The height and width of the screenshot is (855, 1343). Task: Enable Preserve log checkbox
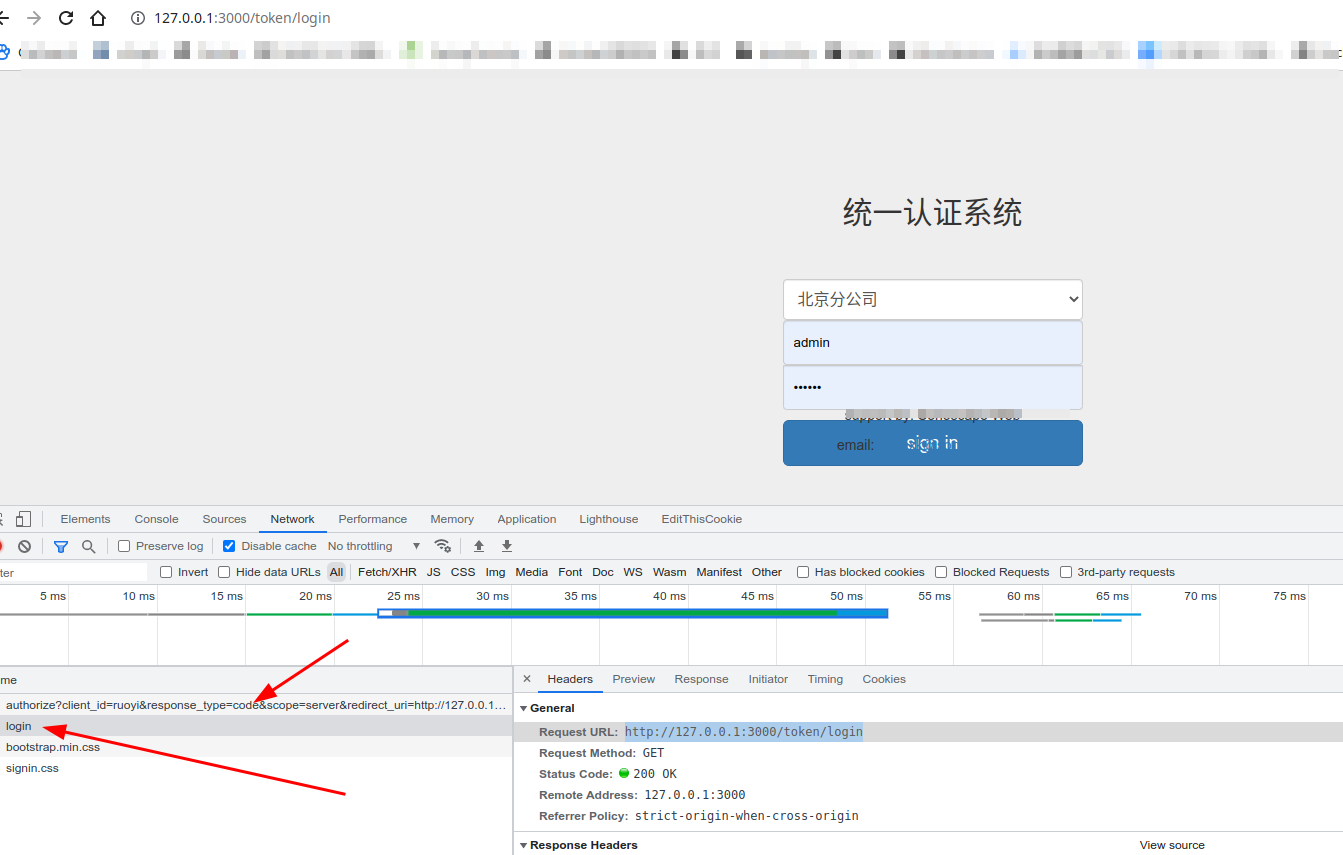pos(124,546)
